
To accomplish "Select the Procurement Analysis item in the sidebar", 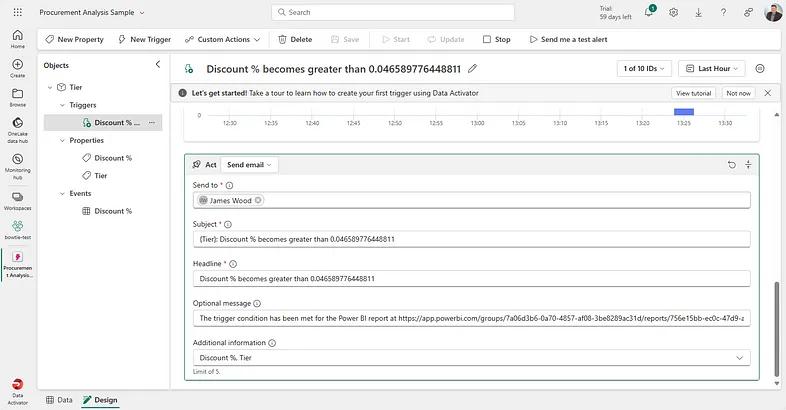I will coord(18,265).
